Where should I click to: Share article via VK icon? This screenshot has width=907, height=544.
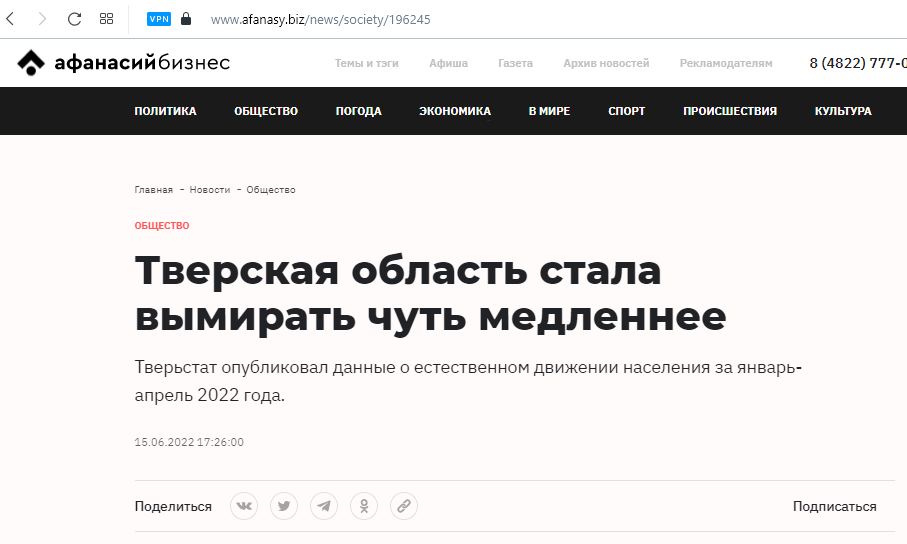pyautogui.click(x=244, y=506)
